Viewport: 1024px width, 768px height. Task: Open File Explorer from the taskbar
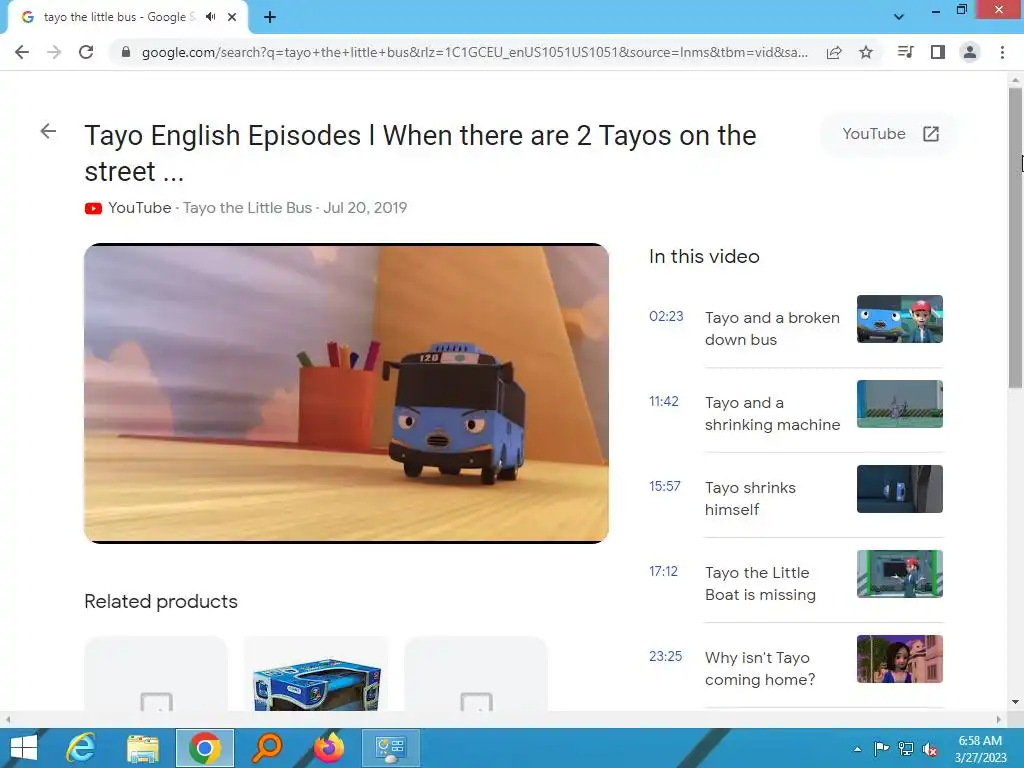point(143,748)
